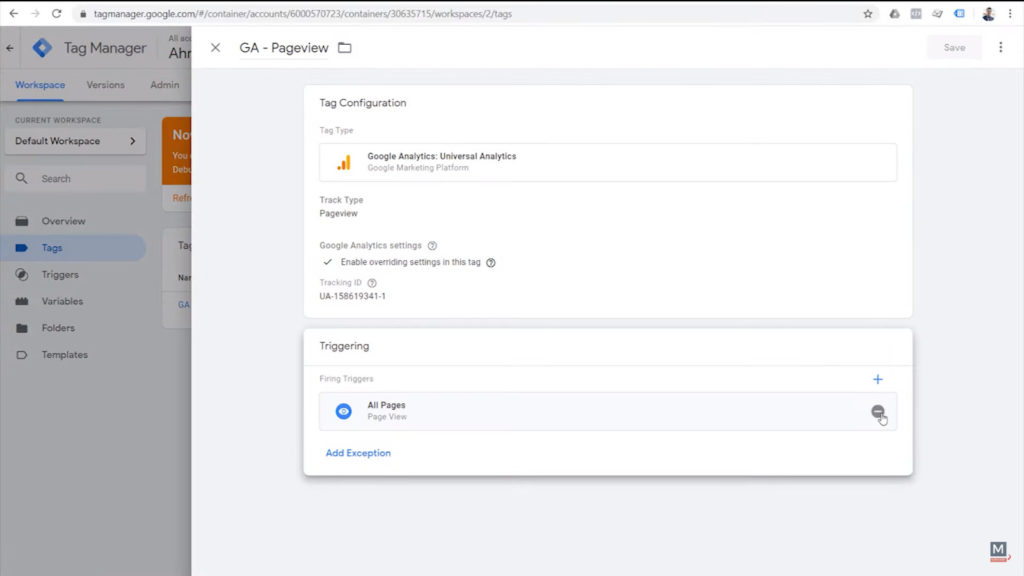The width and height of the screenshot is (1024, 576).
Task: Switch to the Versions tab
Action: click(x=105, y=85)
